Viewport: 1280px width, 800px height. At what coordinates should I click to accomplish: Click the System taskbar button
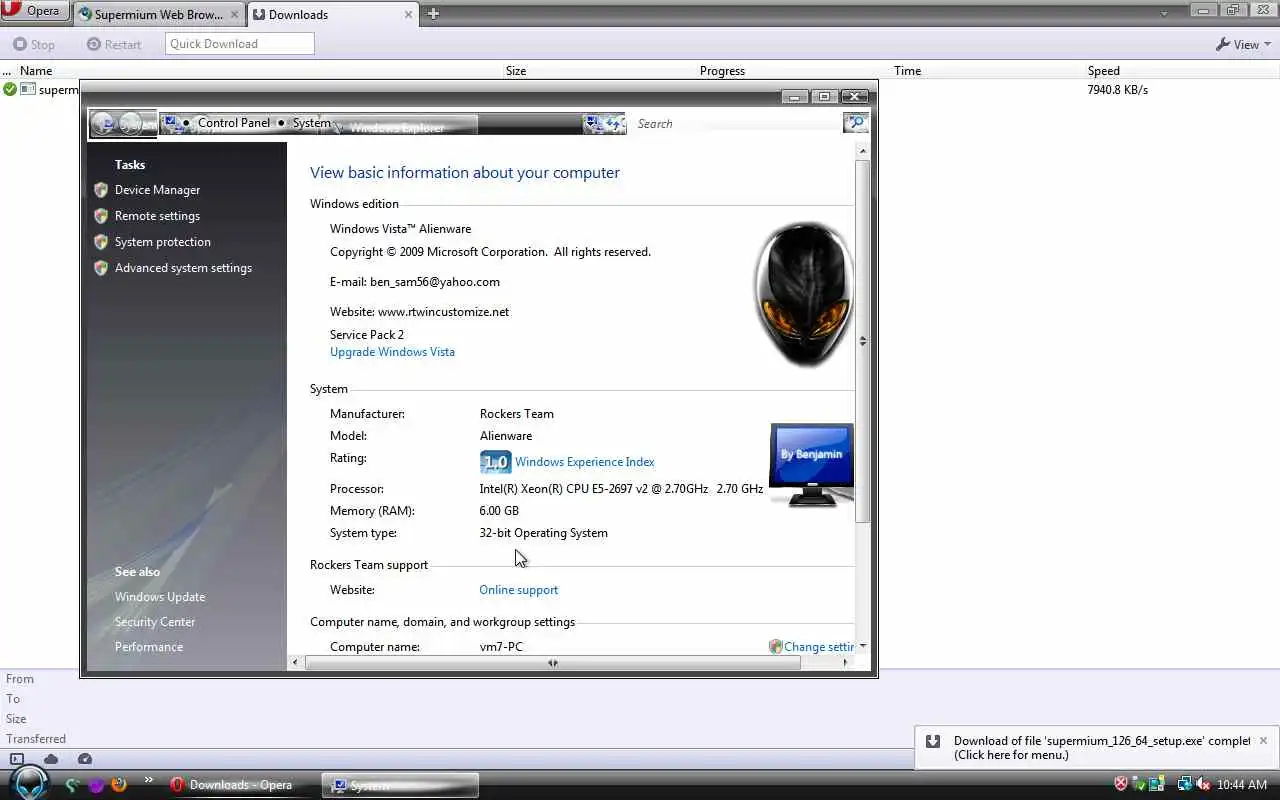400,785
